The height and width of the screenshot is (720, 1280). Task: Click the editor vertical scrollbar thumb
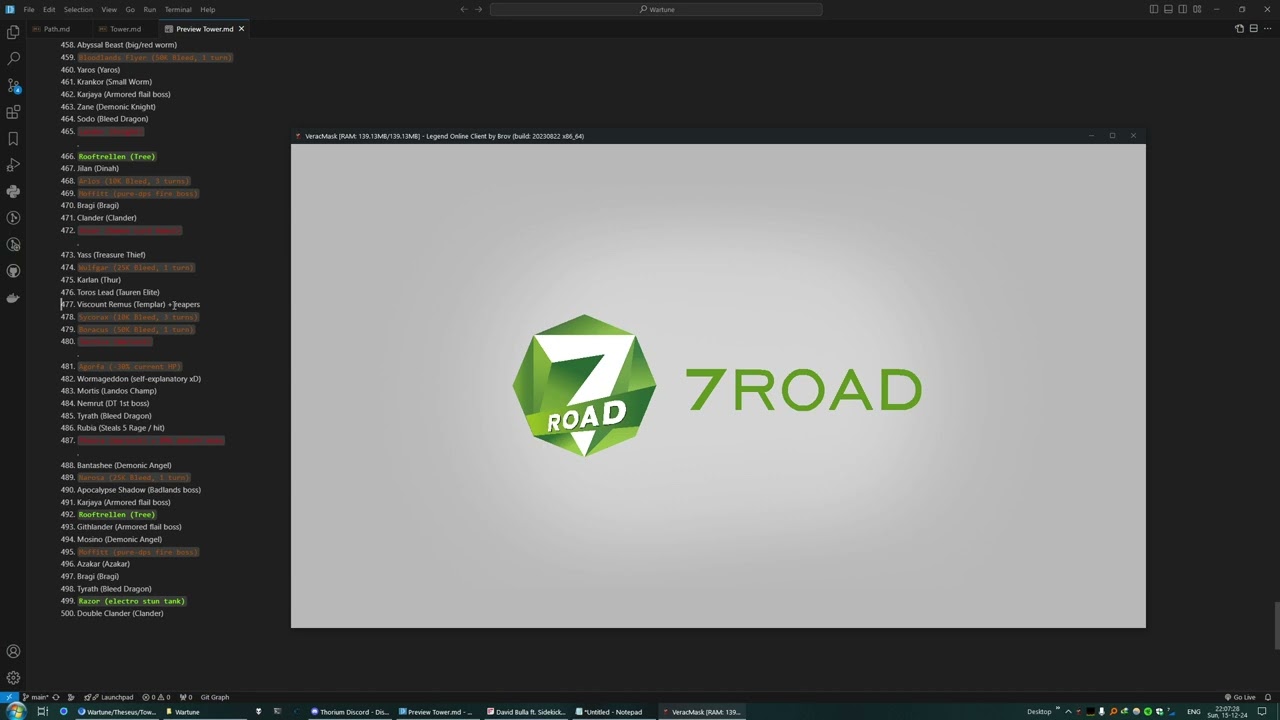coord(1276,627)
